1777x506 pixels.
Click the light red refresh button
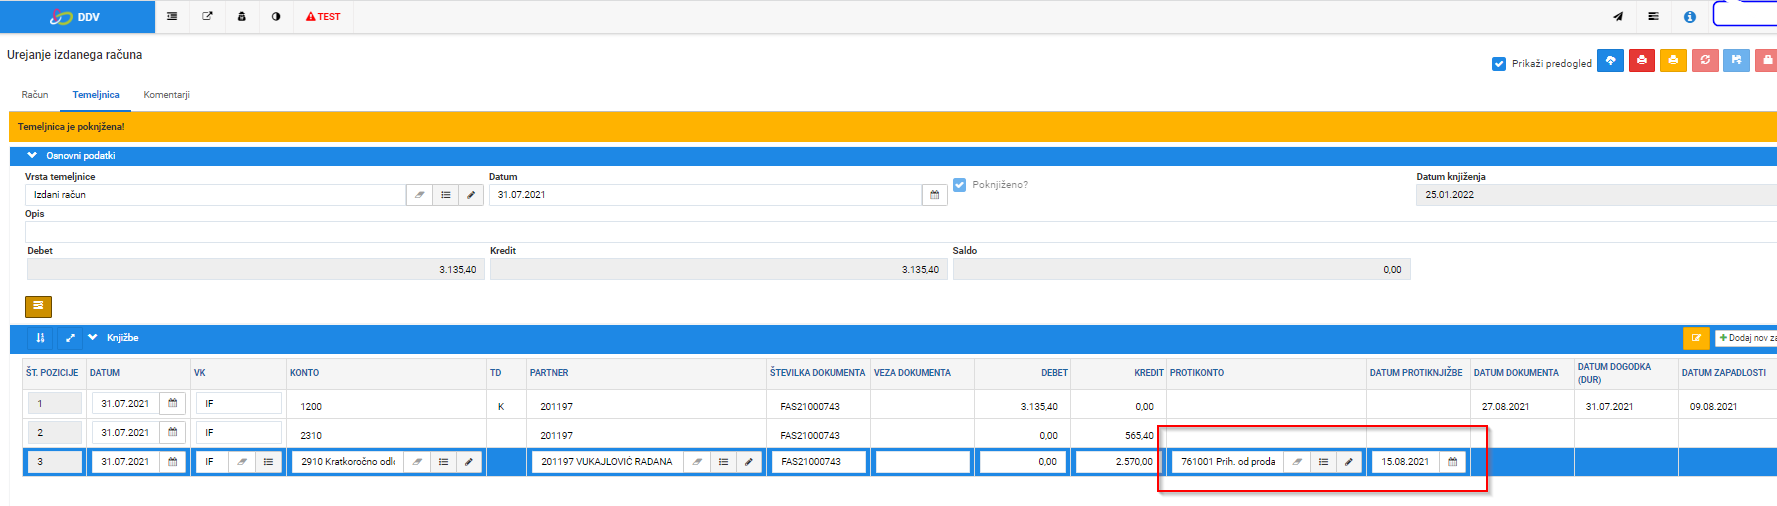(1705, 61)
